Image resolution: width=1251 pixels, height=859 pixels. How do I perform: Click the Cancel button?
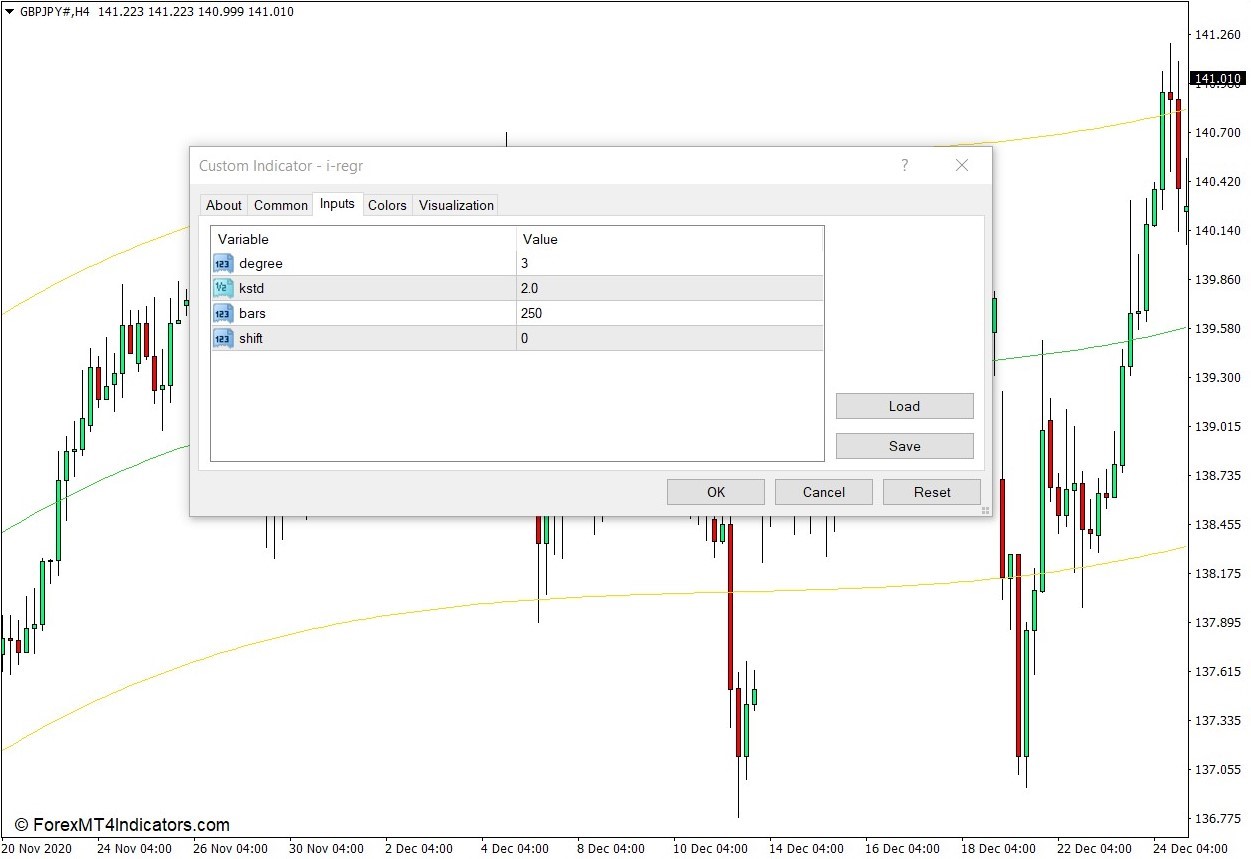point(824,492)
